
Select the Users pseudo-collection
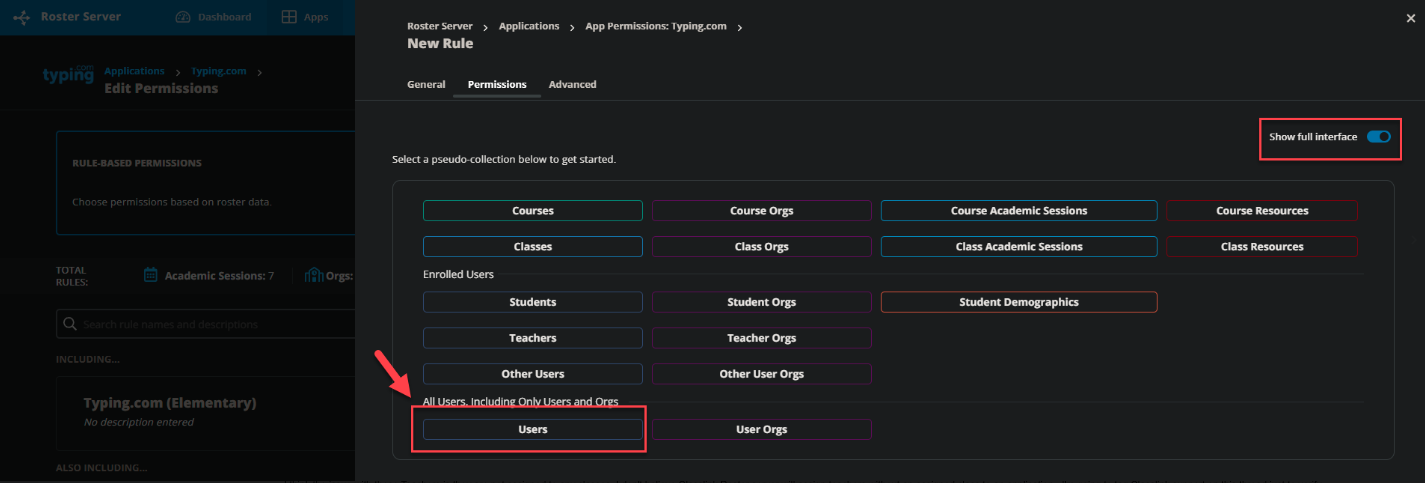point(532,429)
